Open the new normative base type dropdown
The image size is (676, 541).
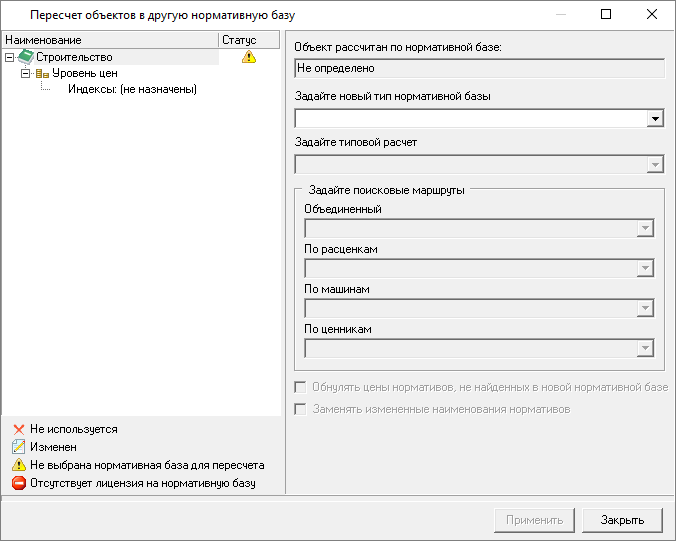click(x=655, y=119)
